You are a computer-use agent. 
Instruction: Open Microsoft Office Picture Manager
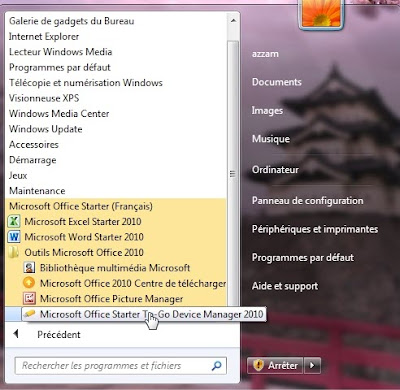pos(111,299)
